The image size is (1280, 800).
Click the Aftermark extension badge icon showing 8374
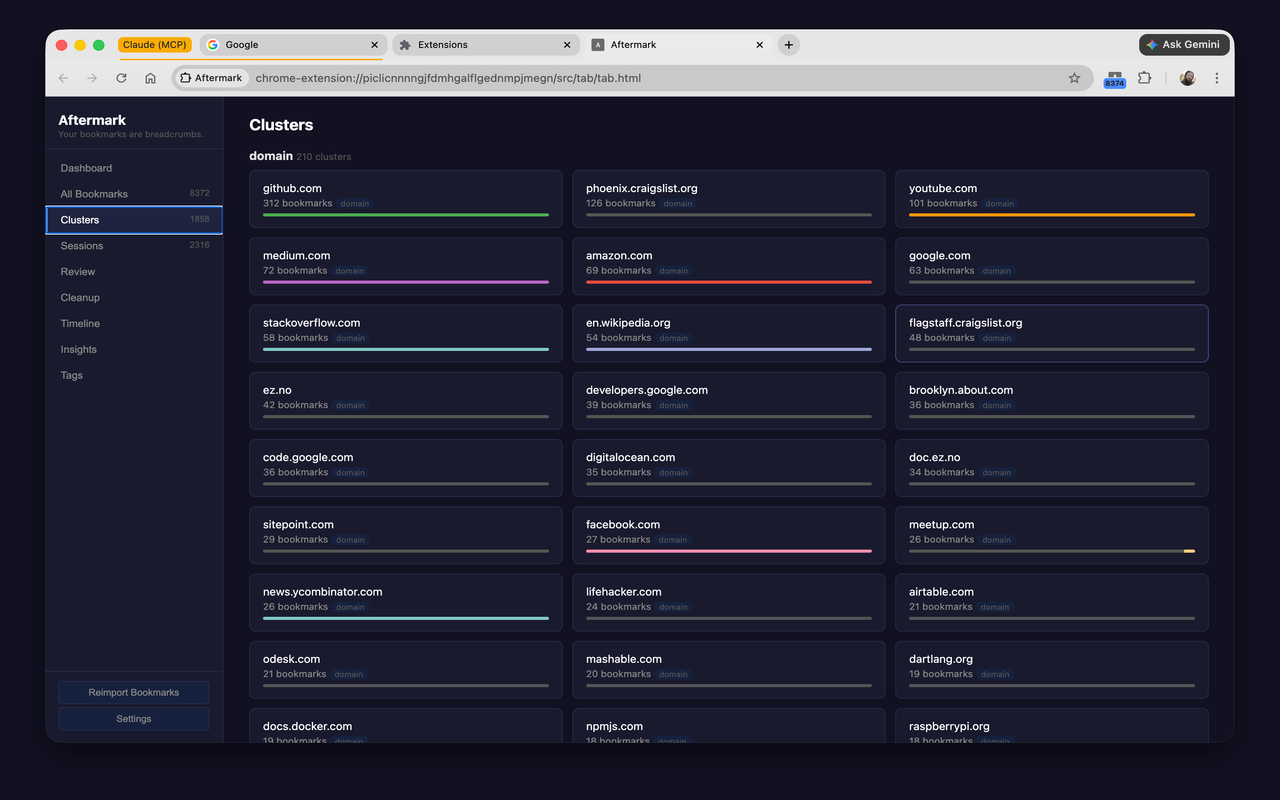[1114, 79]
